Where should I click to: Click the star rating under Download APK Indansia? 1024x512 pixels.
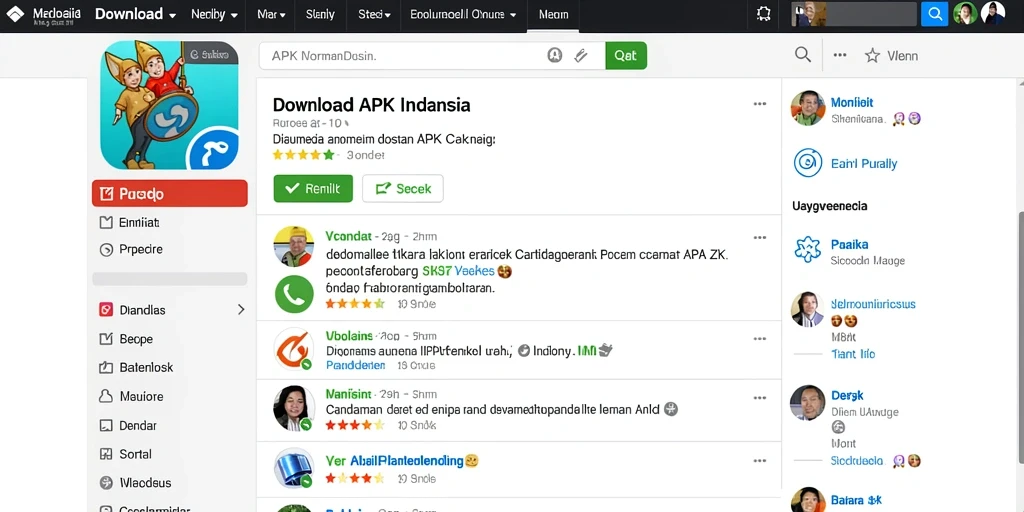point(303,155)
